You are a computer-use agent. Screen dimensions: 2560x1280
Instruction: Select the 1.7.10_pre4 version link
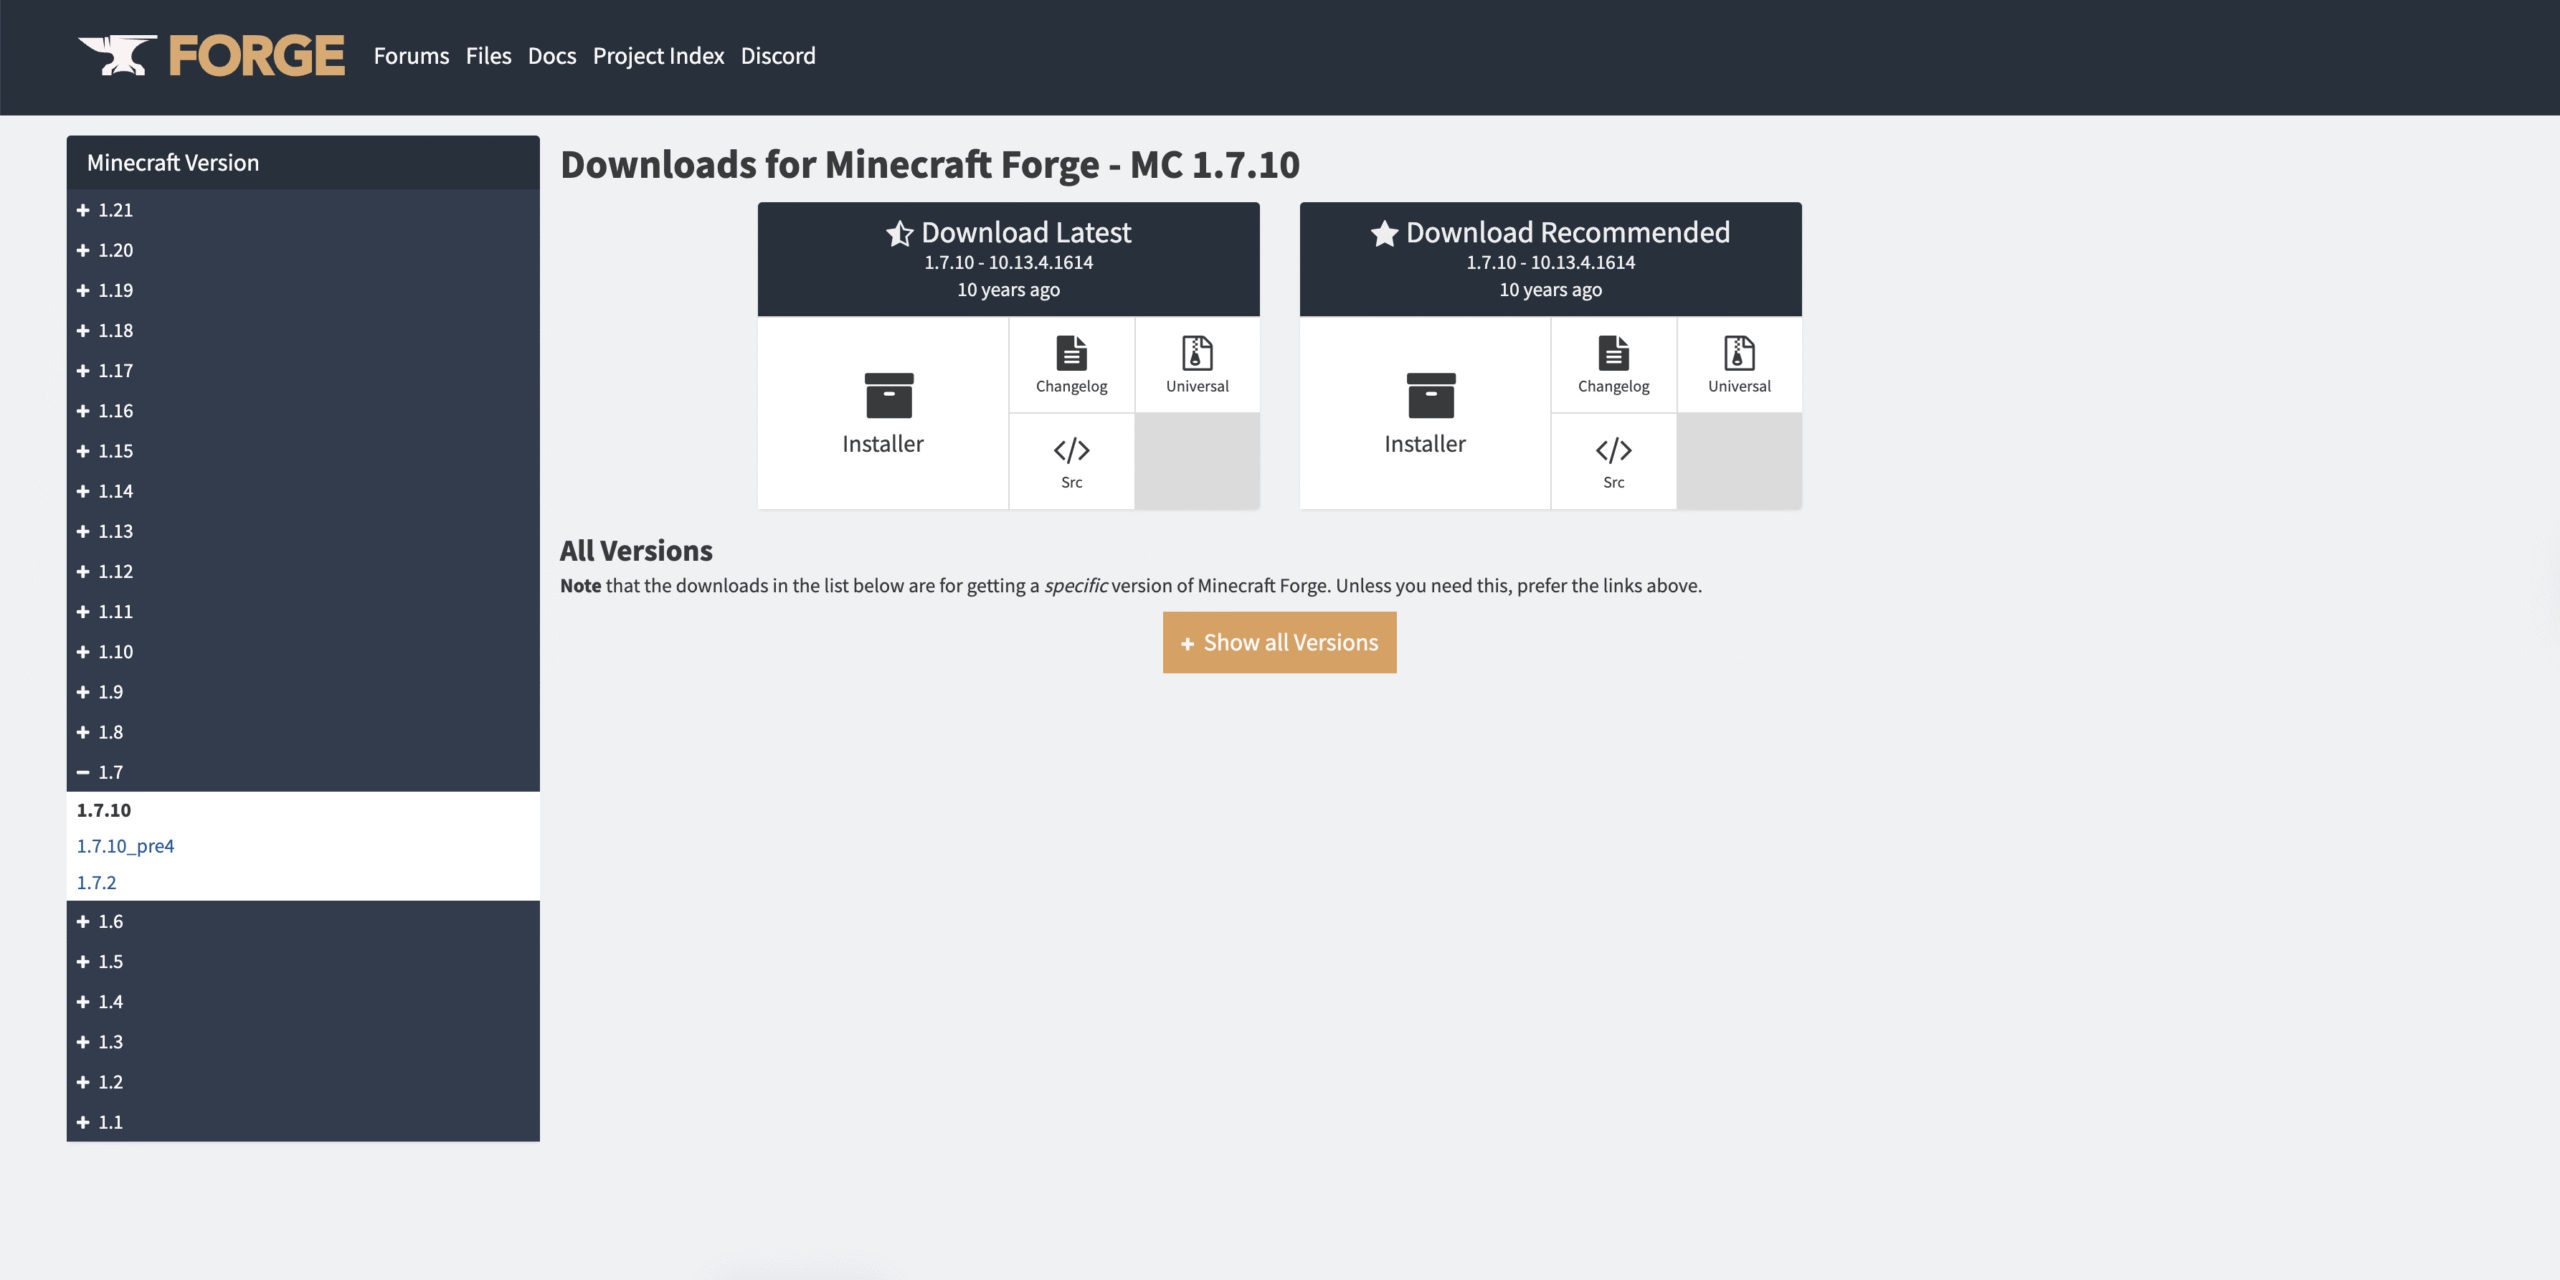[125, 846]
